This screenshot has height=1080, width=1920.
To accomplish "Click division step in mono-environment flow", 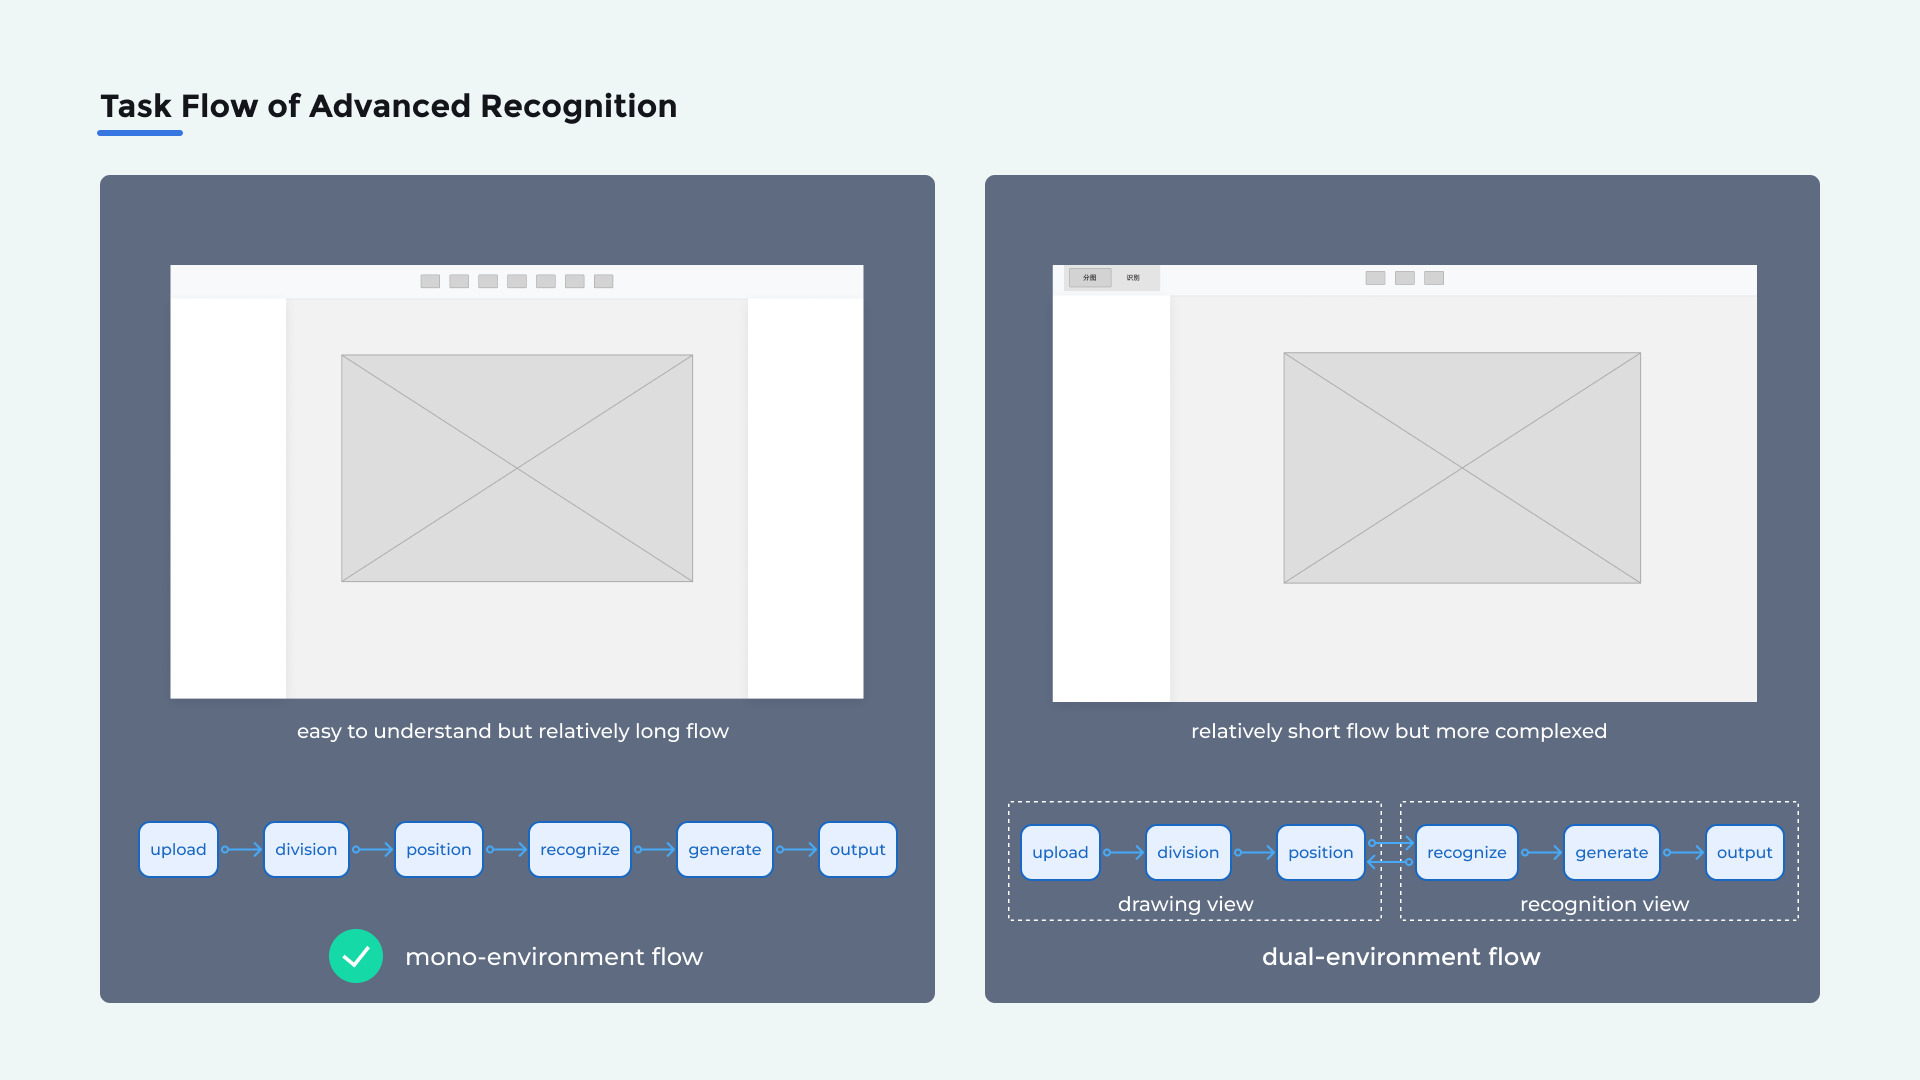I will click(x=306, y=850).
